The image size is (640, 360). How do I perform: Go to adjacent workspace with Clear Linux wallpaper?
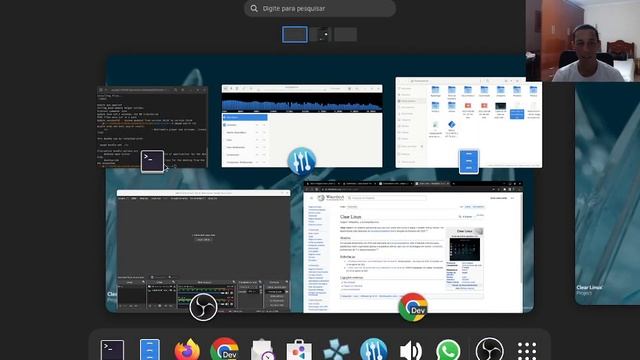point(607,193)
